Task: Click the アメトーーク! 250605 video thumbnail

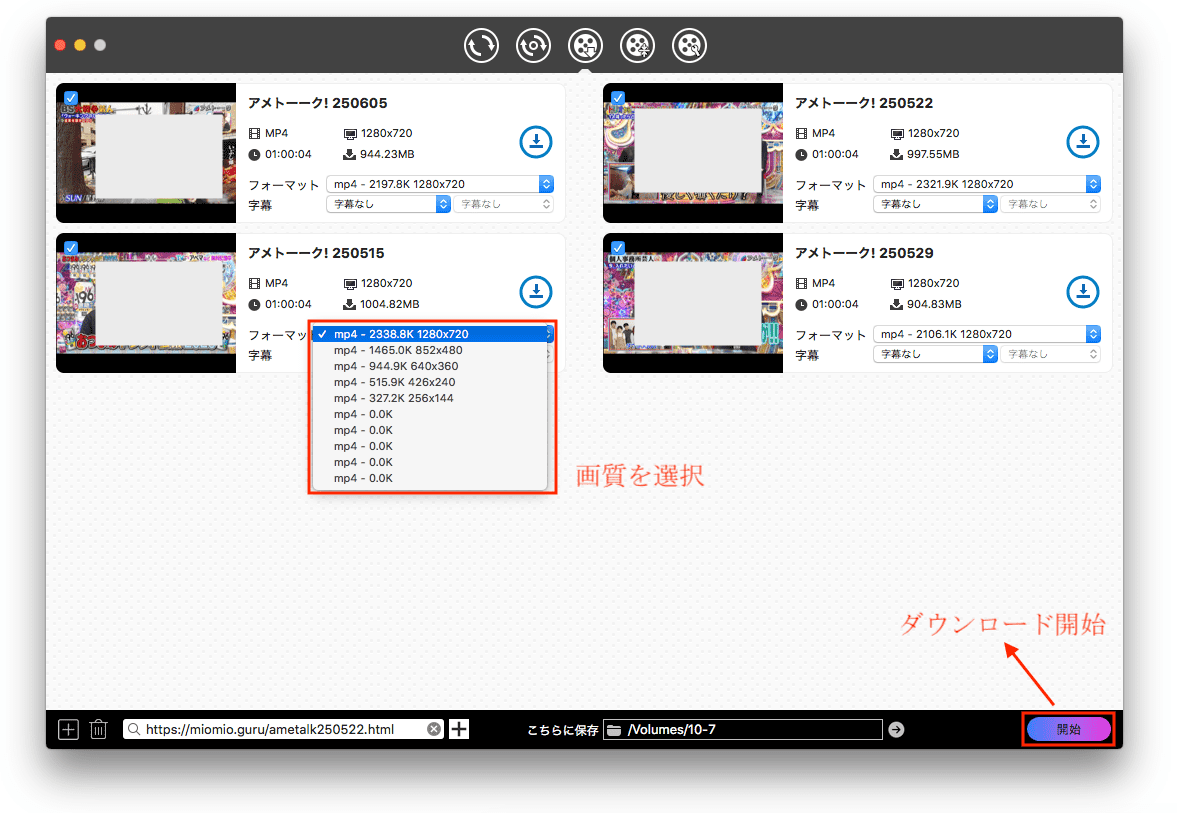Action: click(146, 153)
